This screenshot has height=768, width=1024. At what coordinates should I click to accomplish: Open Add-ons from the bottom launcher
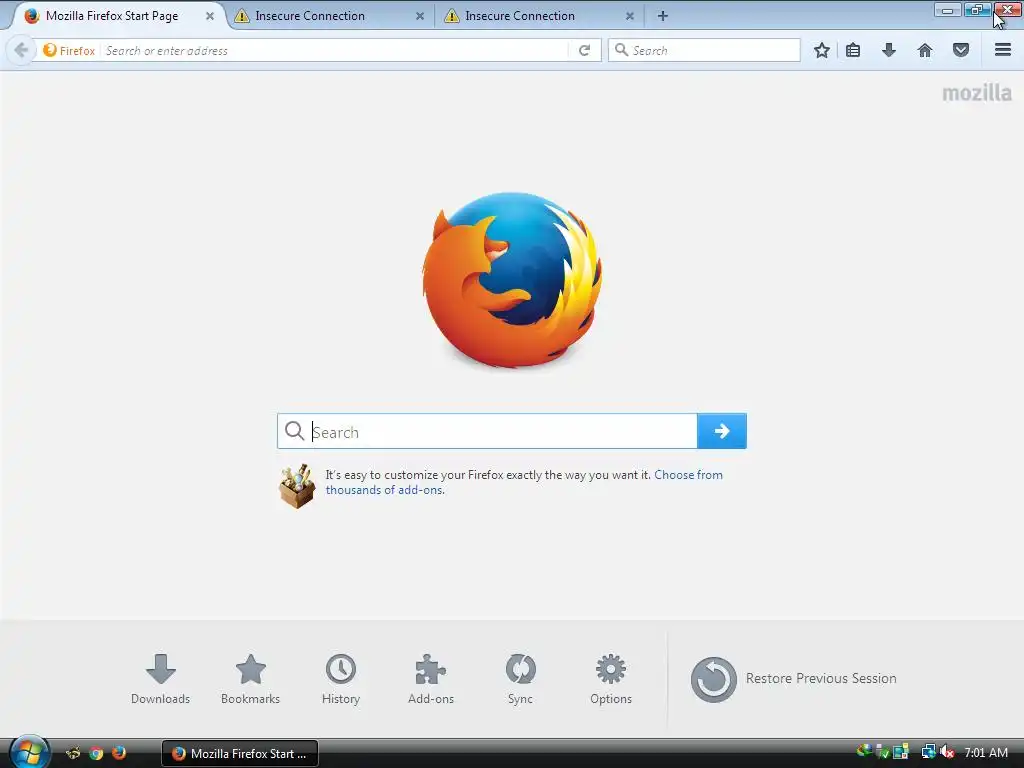pyautogui.click(x=430, y=679)
